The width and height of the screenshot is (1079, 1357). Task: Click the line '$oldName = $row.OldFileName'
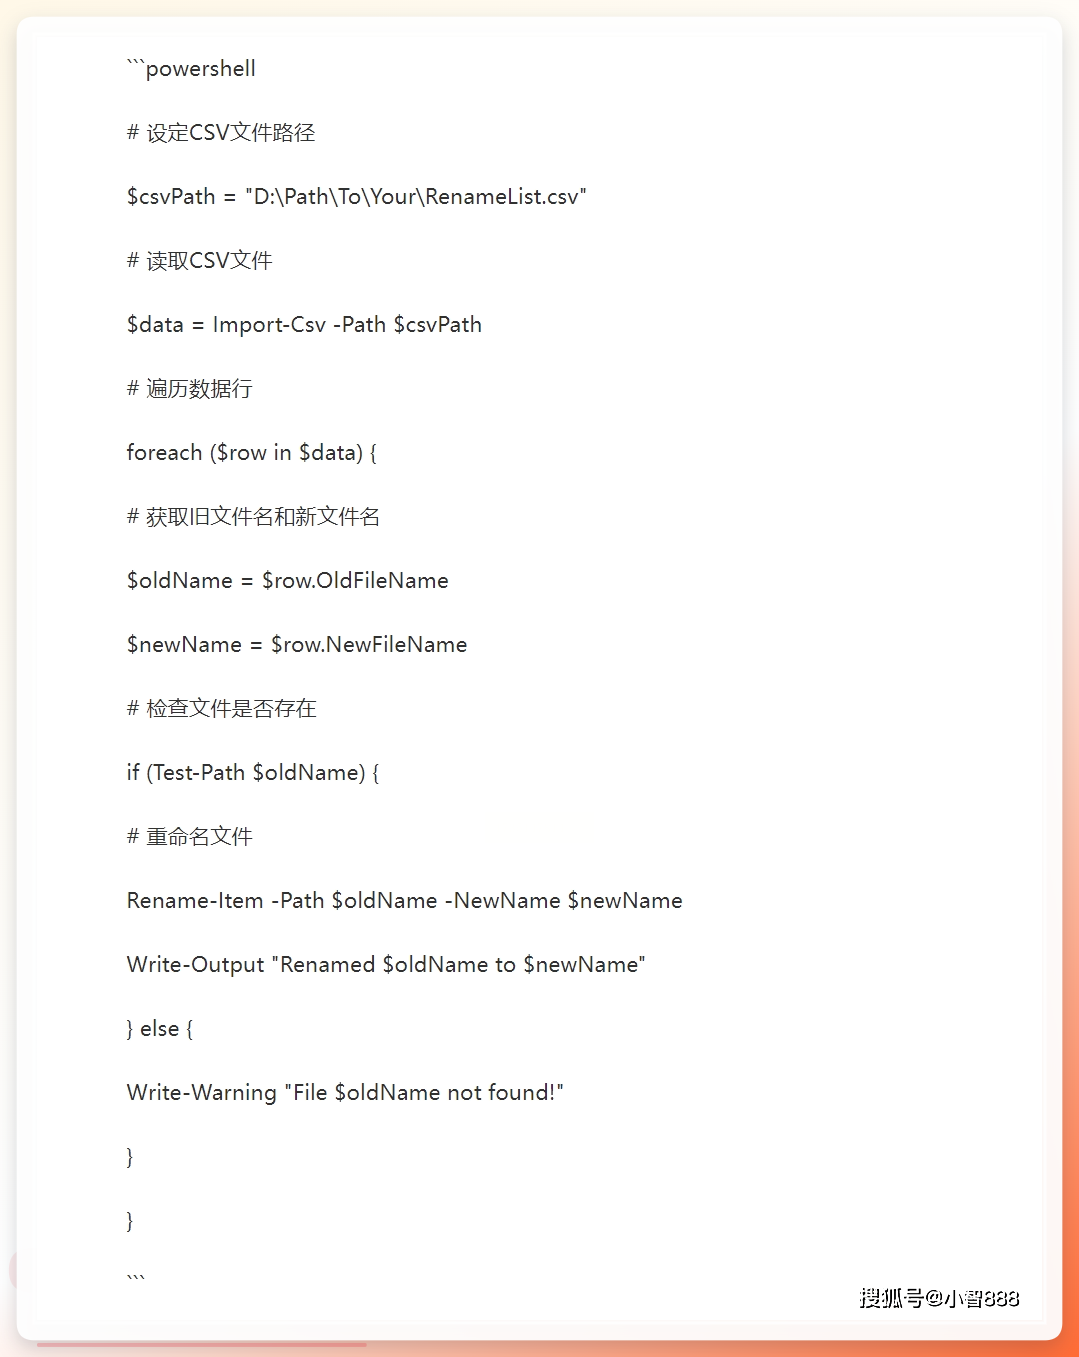pyautogui.click(x=287, y=581)
